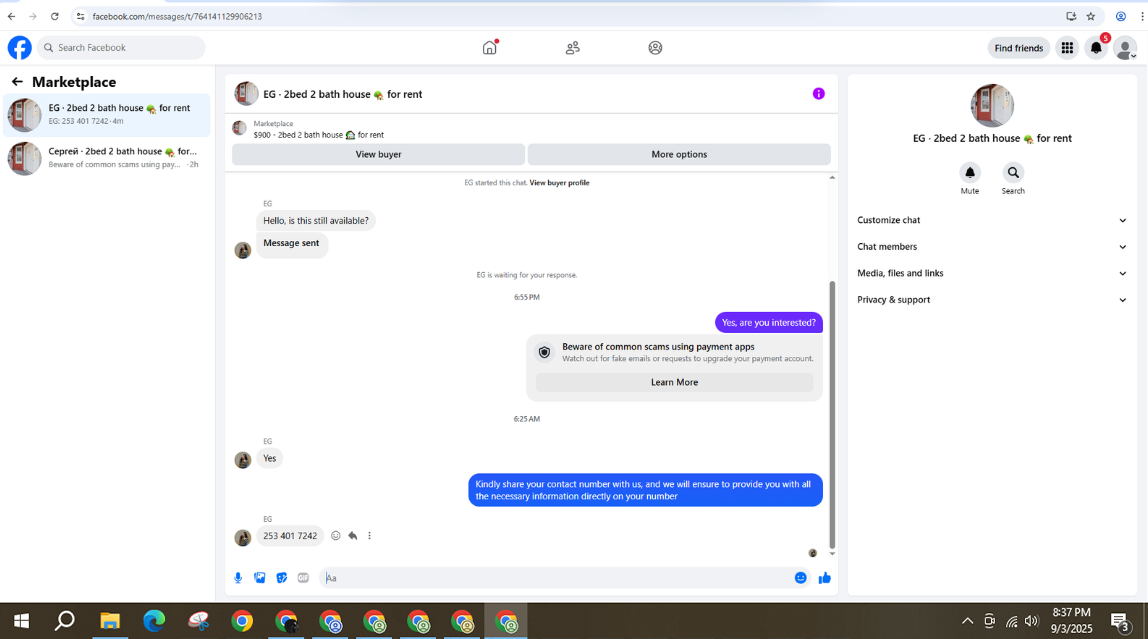
Task: Click the volume icon in system tray
Action: [x=1032, y=621]
